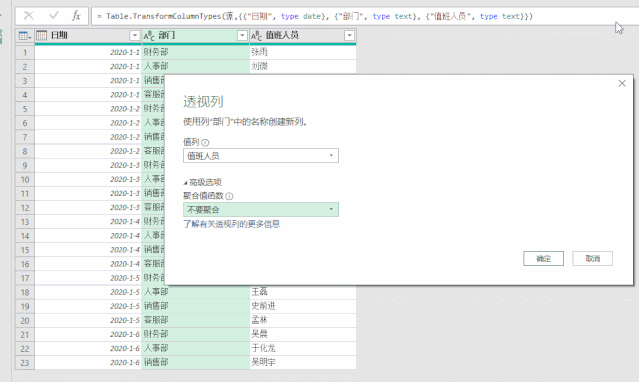Open 日期 column filter dropdown
This screenshot has height=382, width=639.
pyautogui.click(x=134, y=35)
